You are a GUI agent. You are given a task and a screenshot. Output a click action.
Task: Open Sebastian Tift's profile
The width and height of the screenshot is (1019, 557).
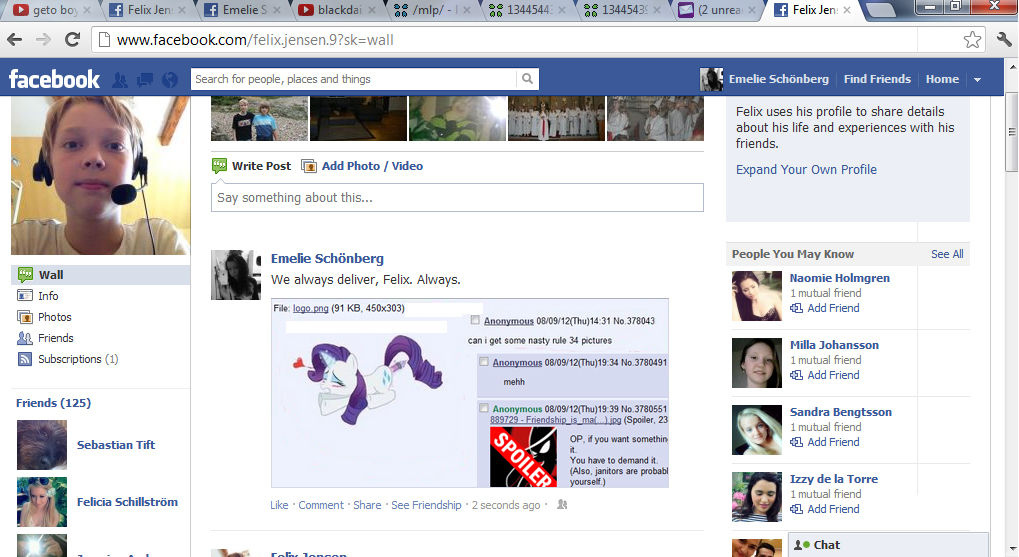116,445
